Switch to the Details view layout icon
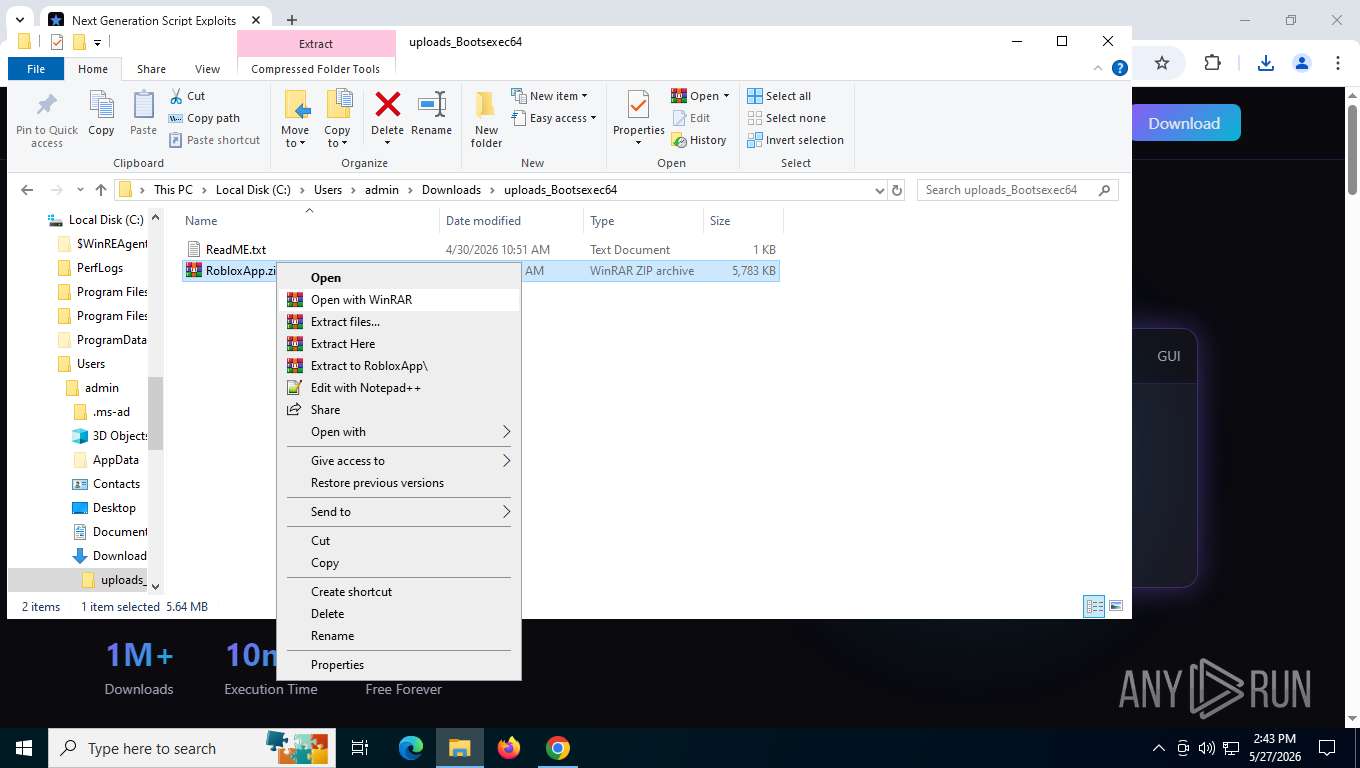The width and height of the screenshot is (1360, 768). click(1095, 607)
